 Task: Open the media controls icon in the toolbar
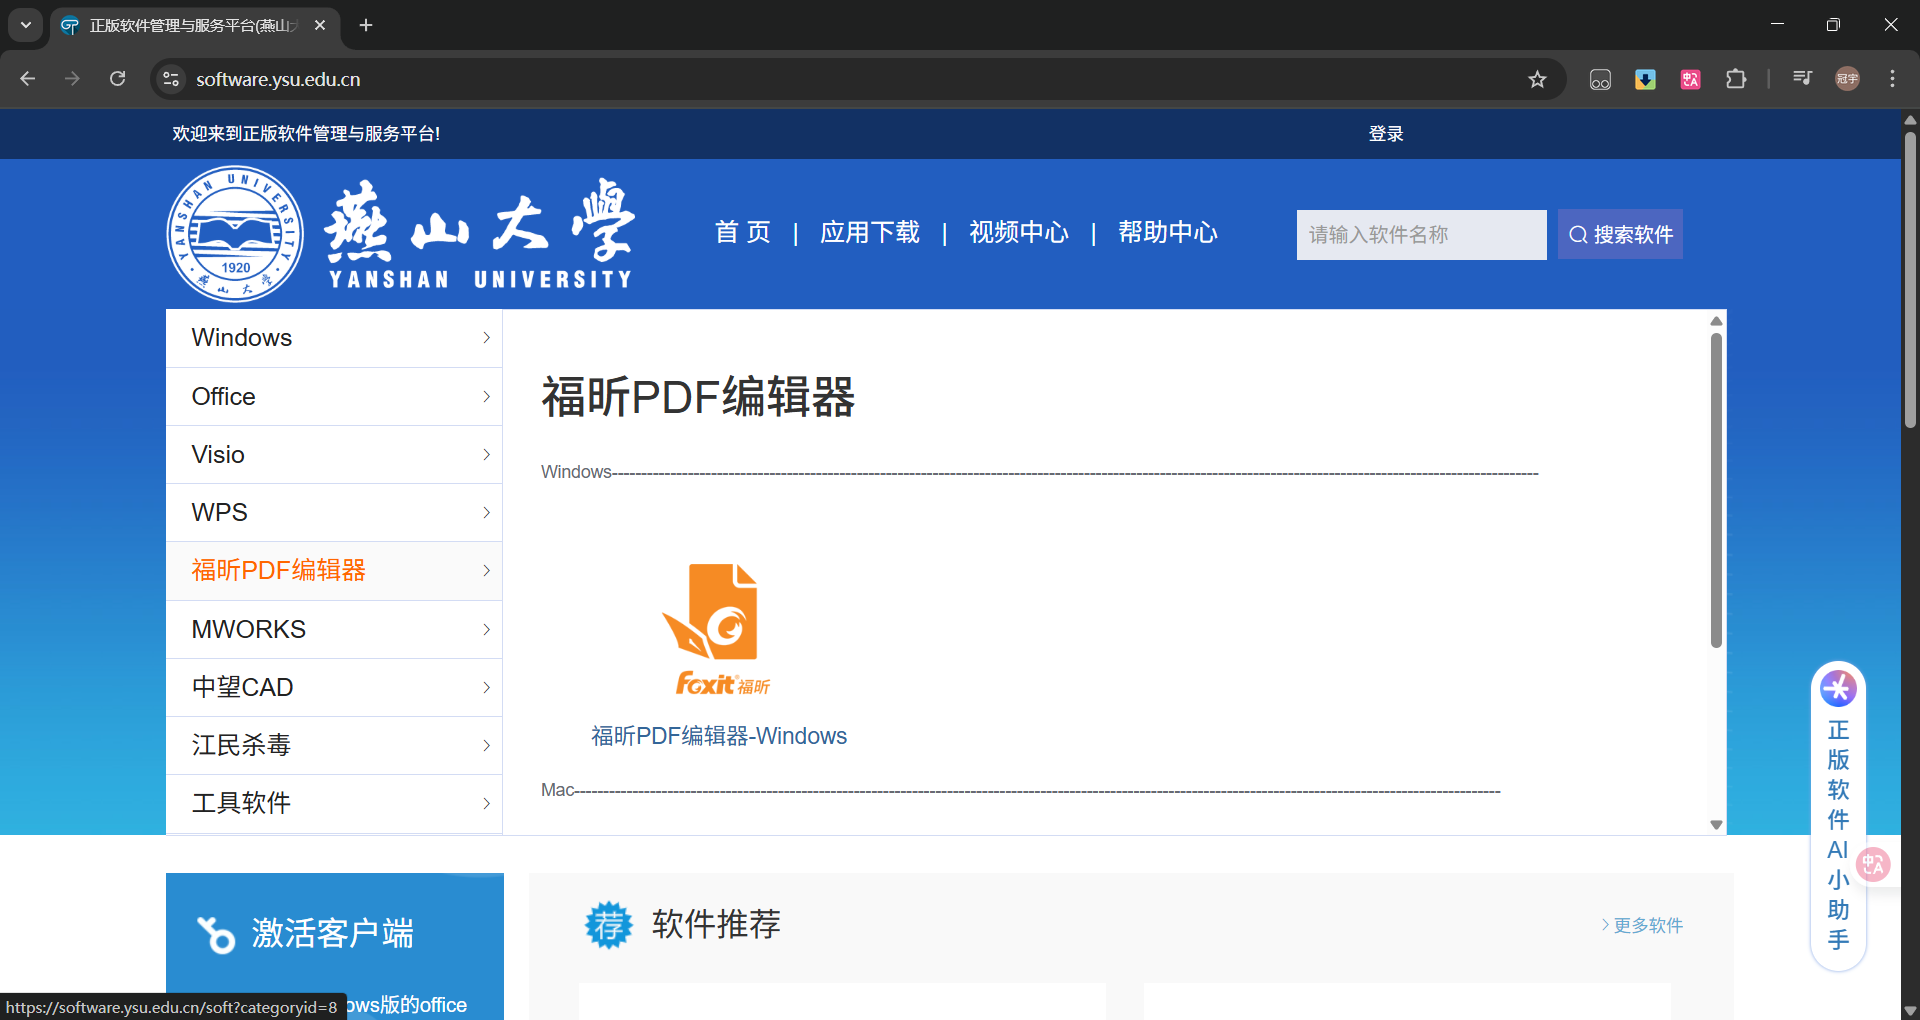[x=1801, y=78]
